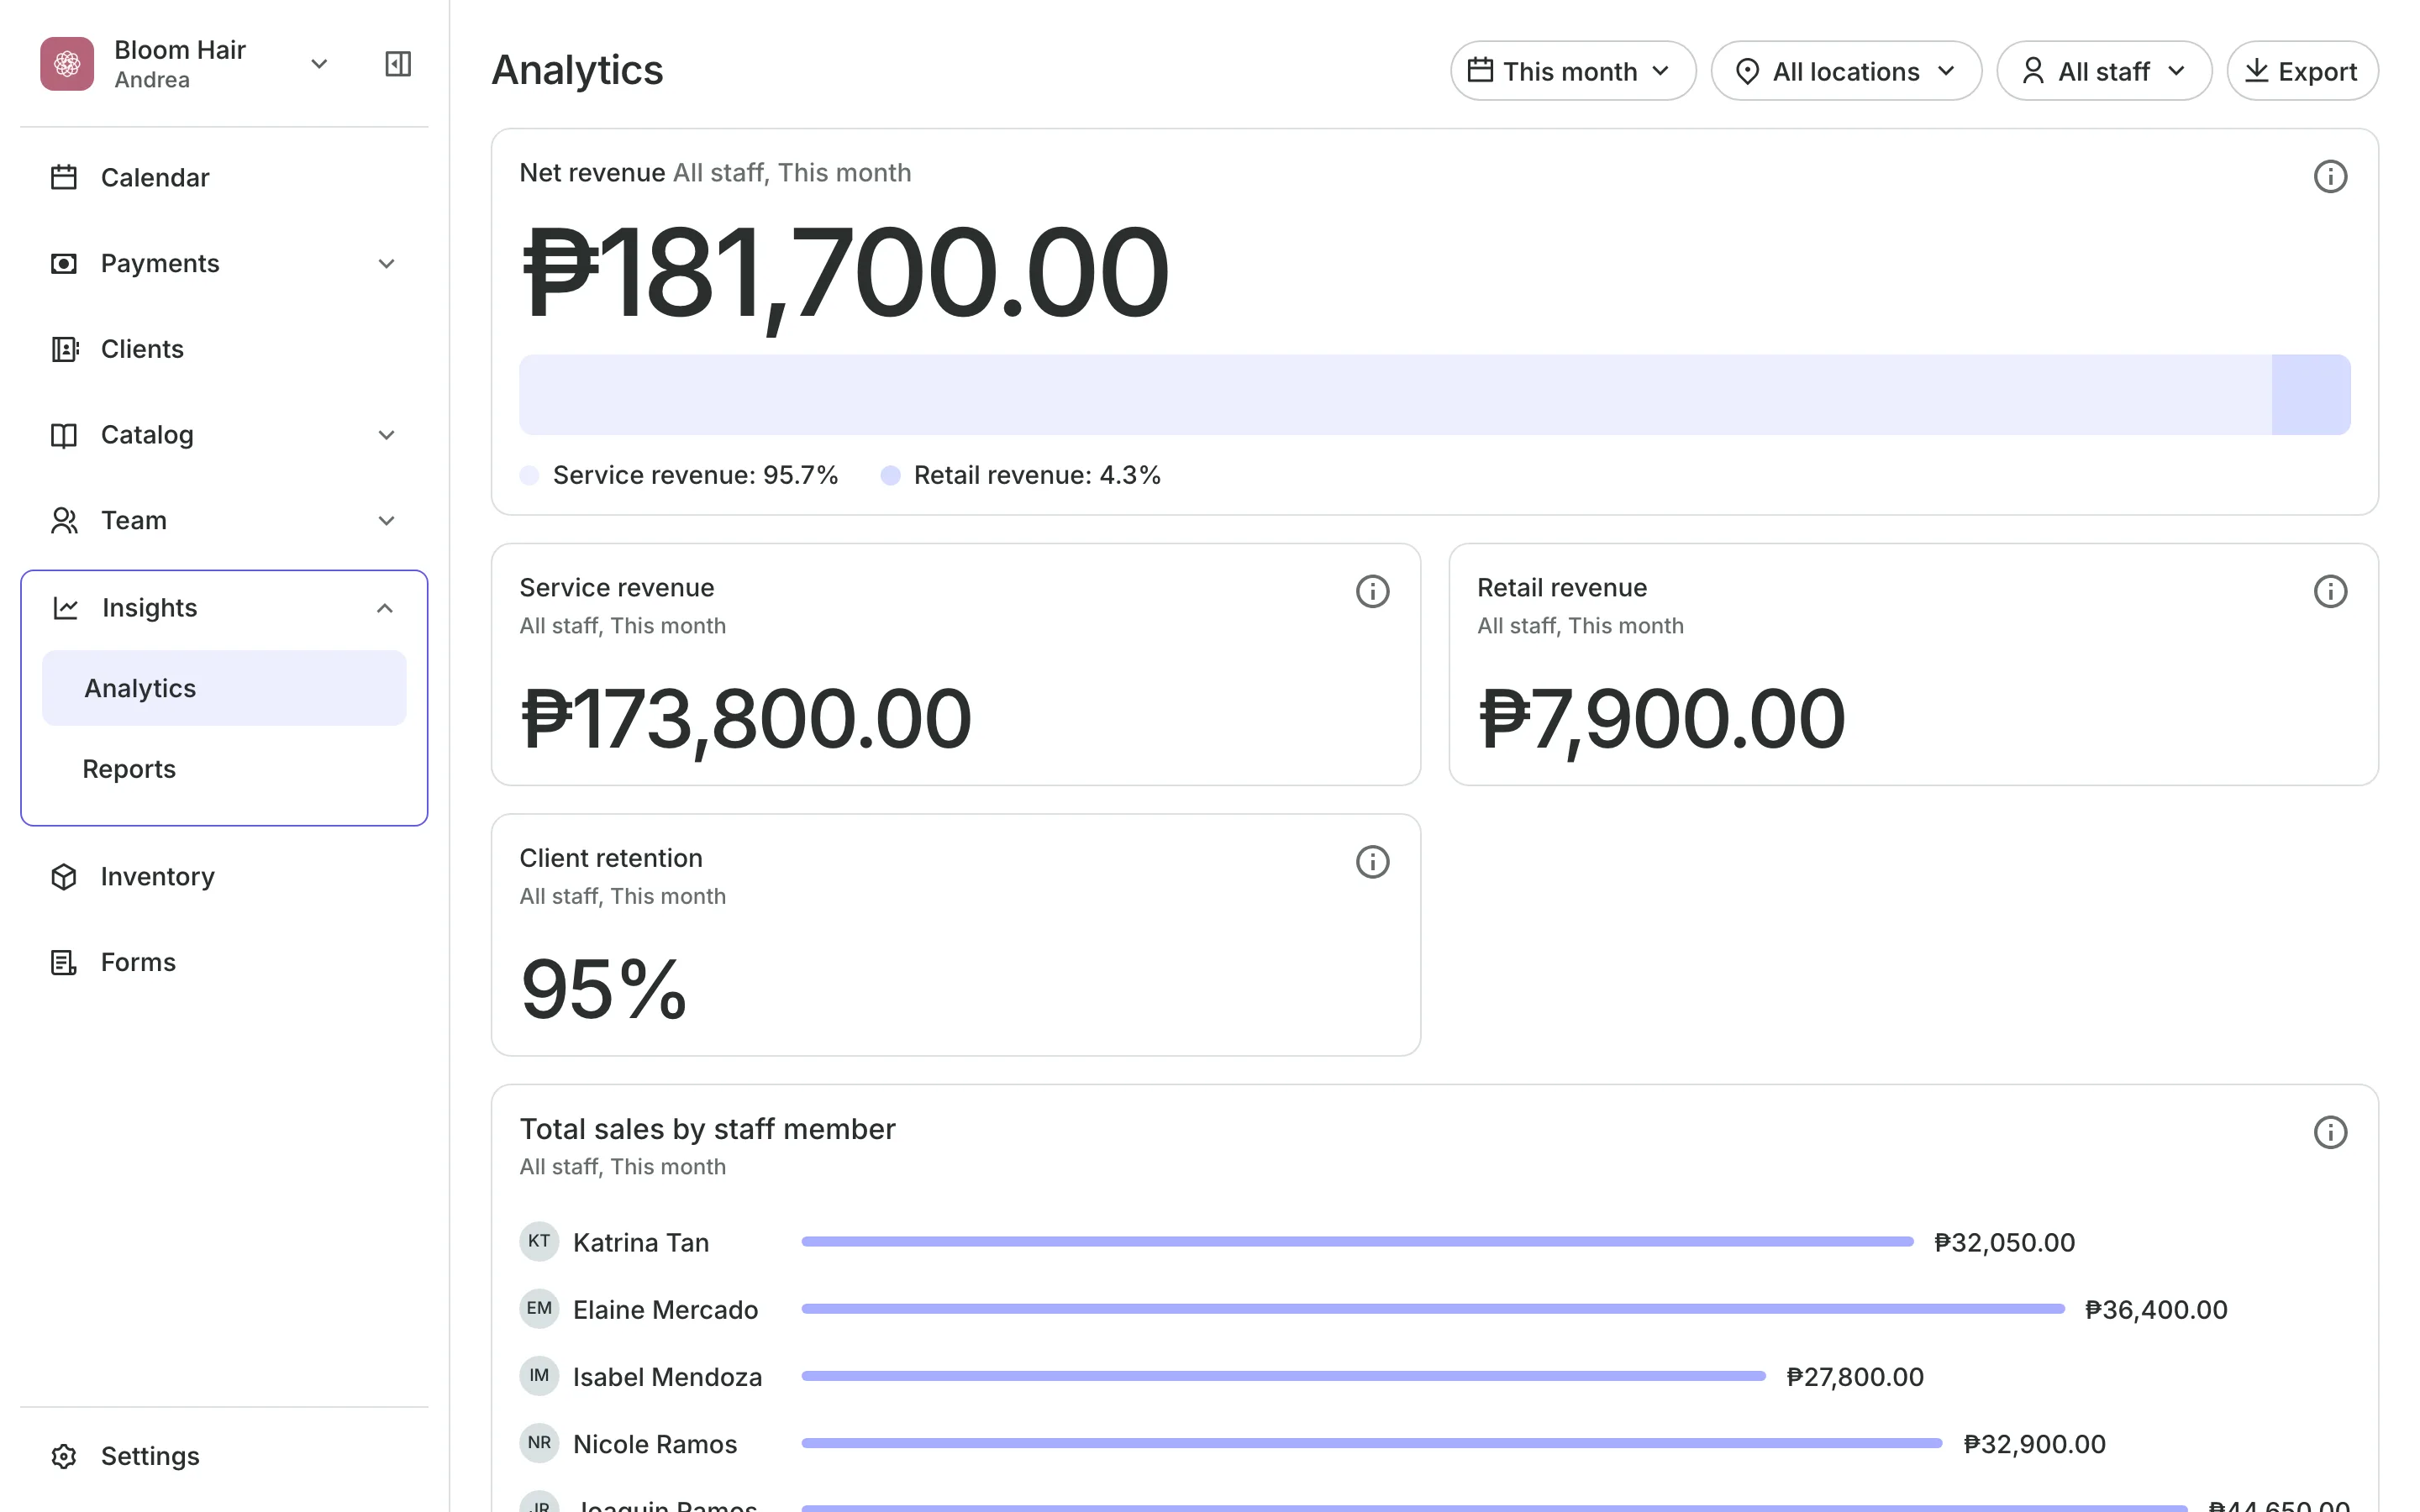Expand the Catalog menu chevron

tap(386, 435)
